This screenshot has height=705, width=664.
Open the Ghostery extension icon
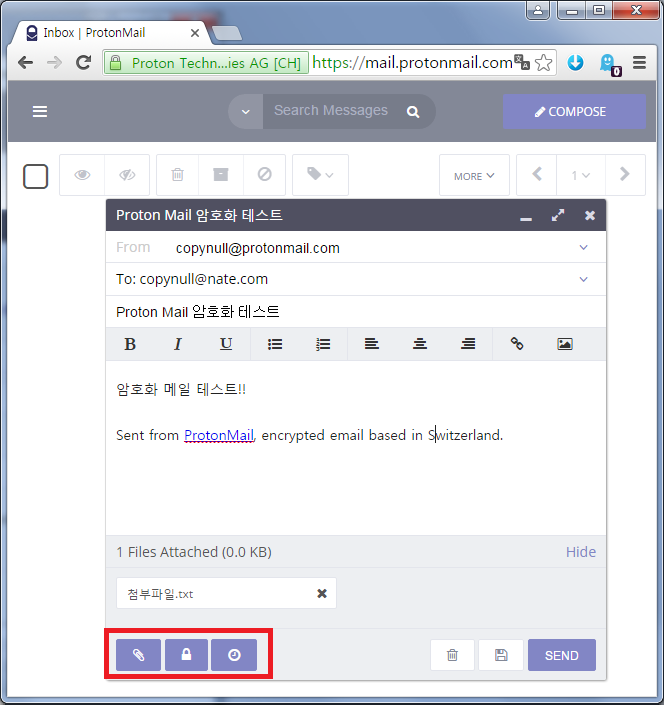click(609, 64)
